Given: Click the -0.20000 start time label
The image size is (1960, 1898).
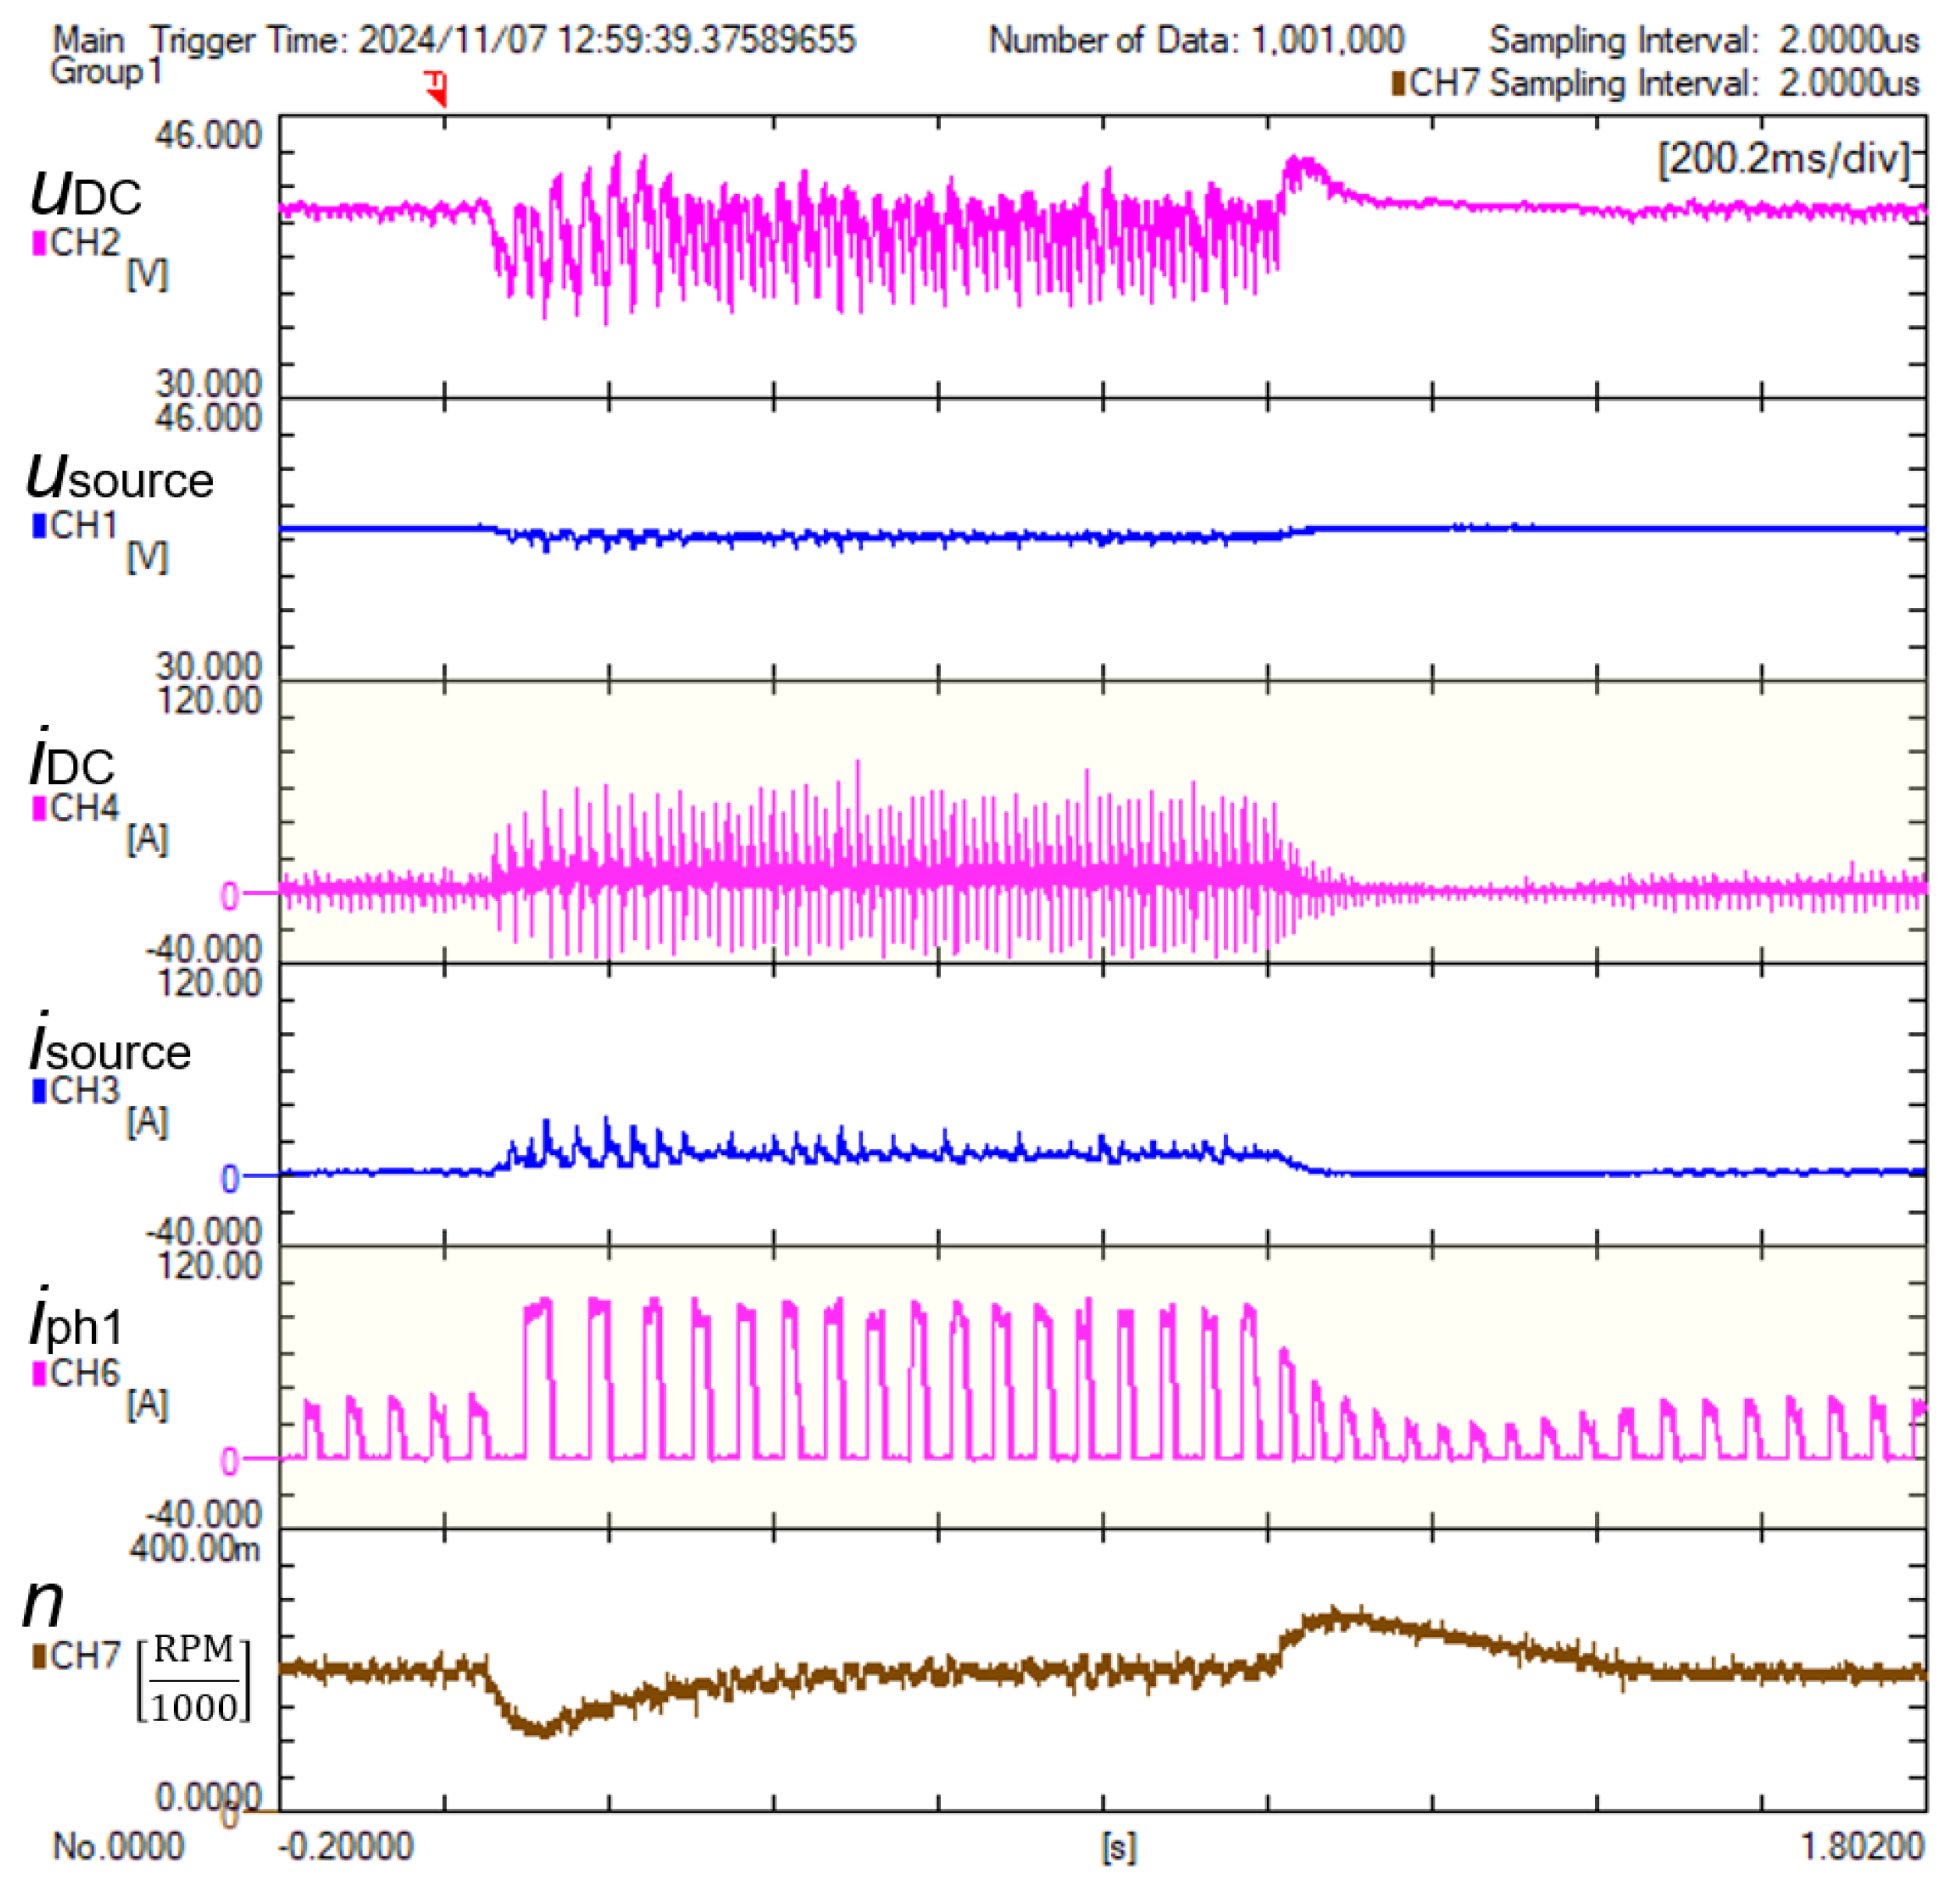Looking at the screenshot, I should pos(345,1846).
